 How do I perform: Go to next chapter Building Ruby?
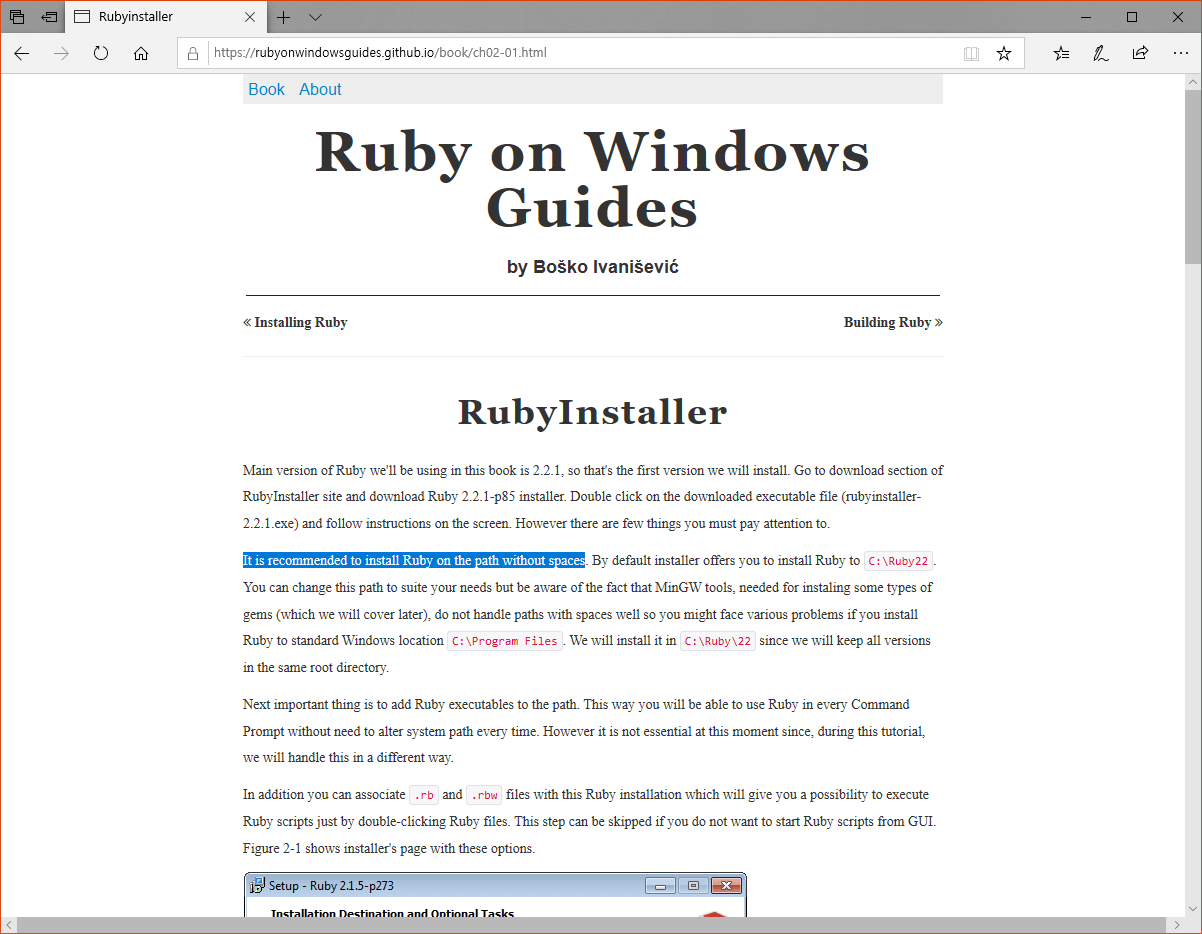[x=893, y=322]
